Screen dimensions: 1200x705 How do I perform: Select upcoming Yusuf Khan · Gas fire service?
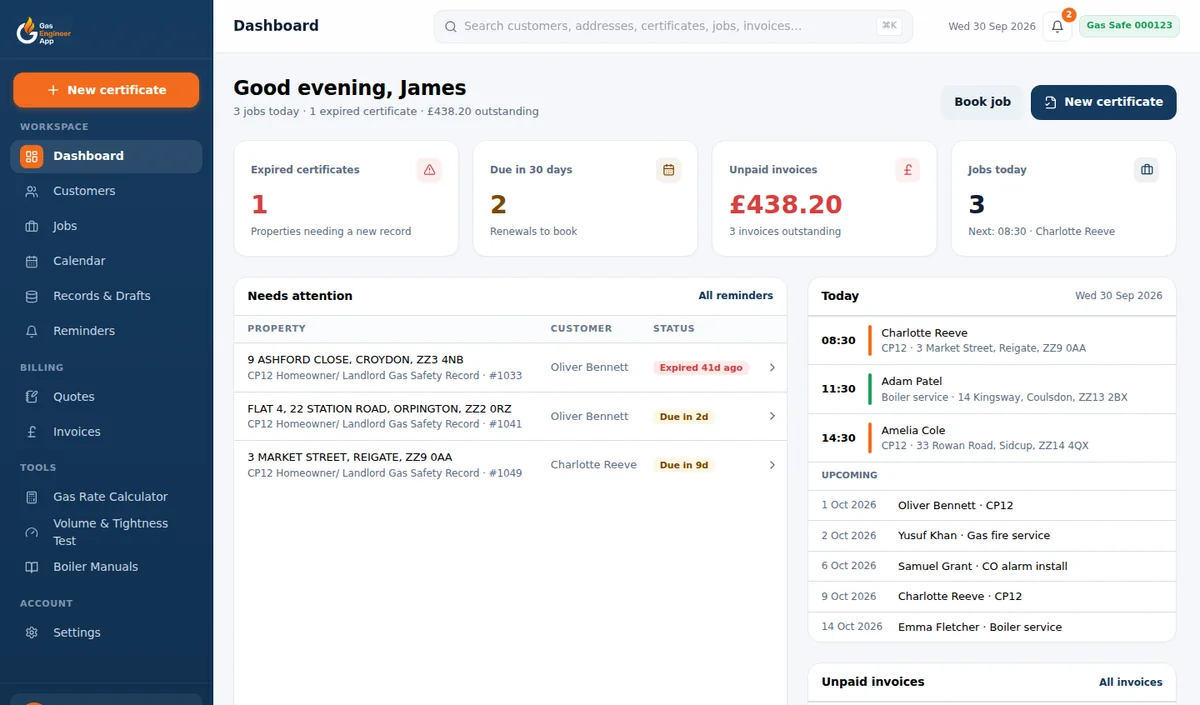tap(992, 536)
